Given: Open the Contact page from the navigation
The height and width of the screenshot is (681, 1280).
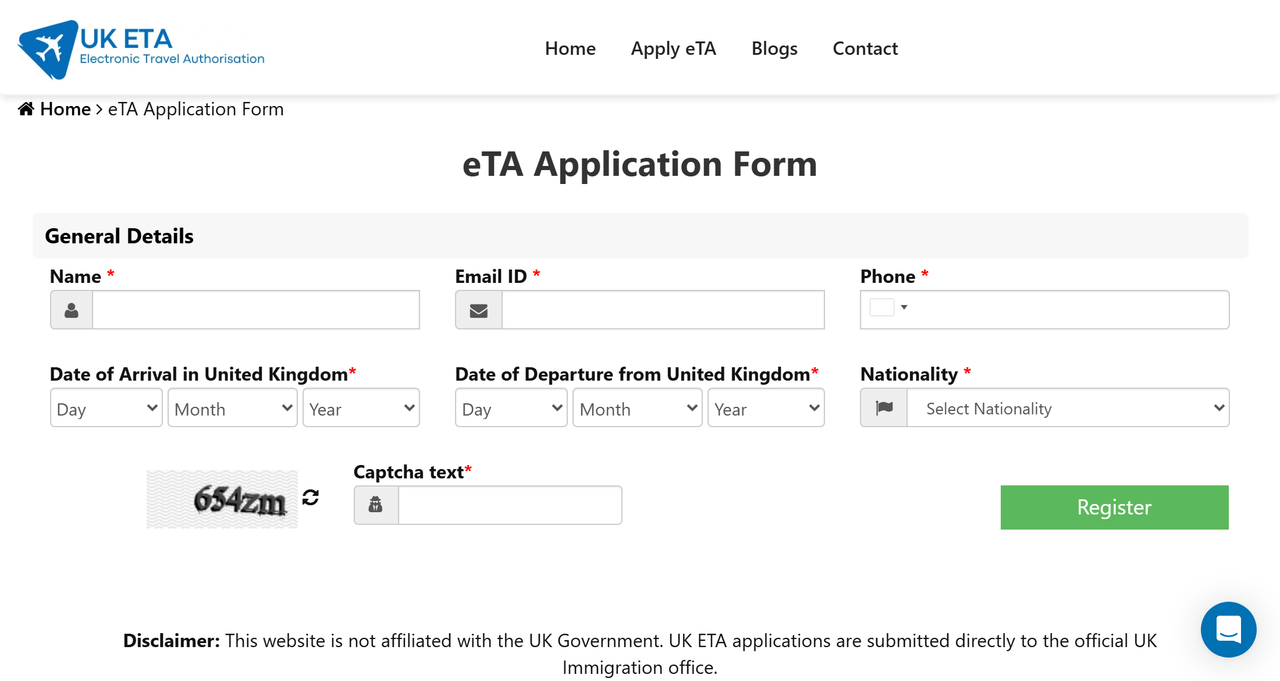Looking at the screenshot, I should [x=865, y=48].
